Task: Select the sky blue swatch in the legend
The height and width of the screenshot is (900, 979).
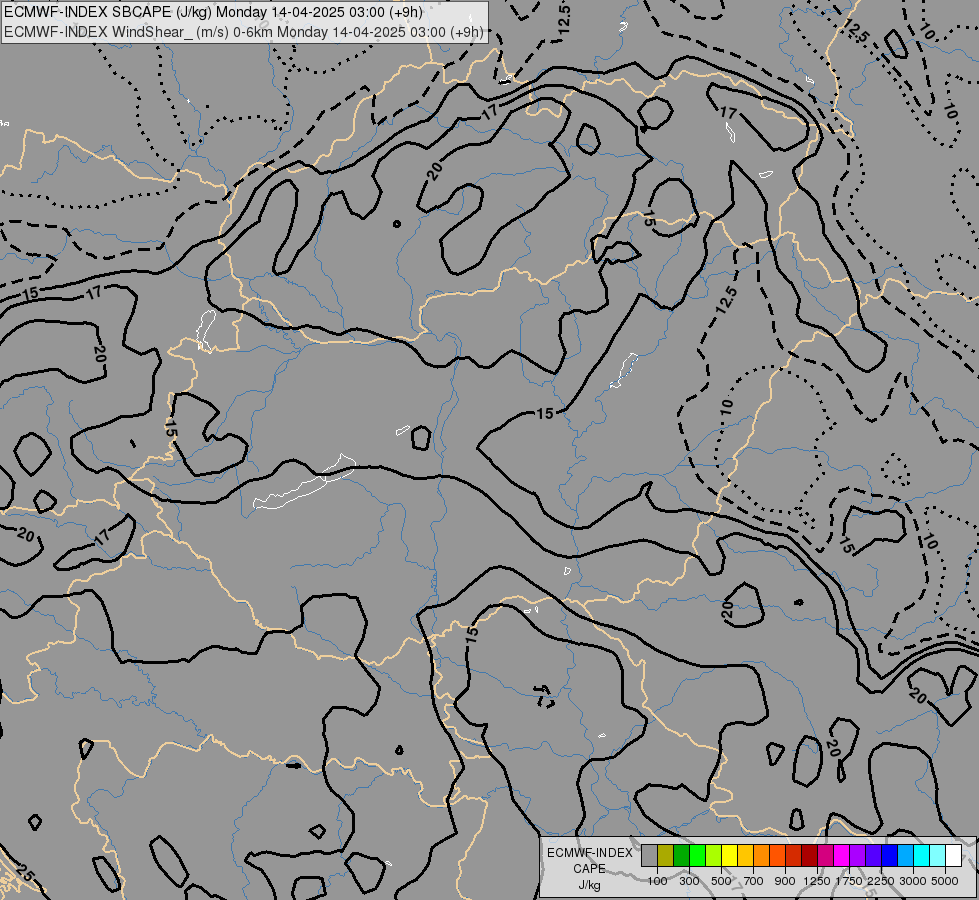Action: click(x=905, y=856)
